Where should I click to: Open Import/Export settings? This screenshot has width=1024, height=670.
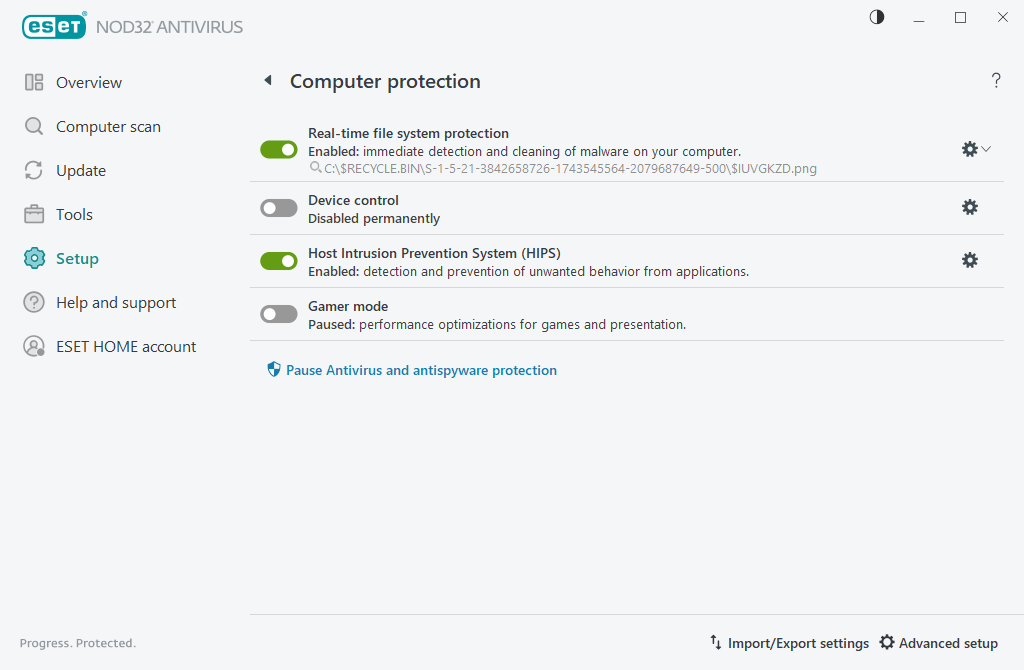789,643
